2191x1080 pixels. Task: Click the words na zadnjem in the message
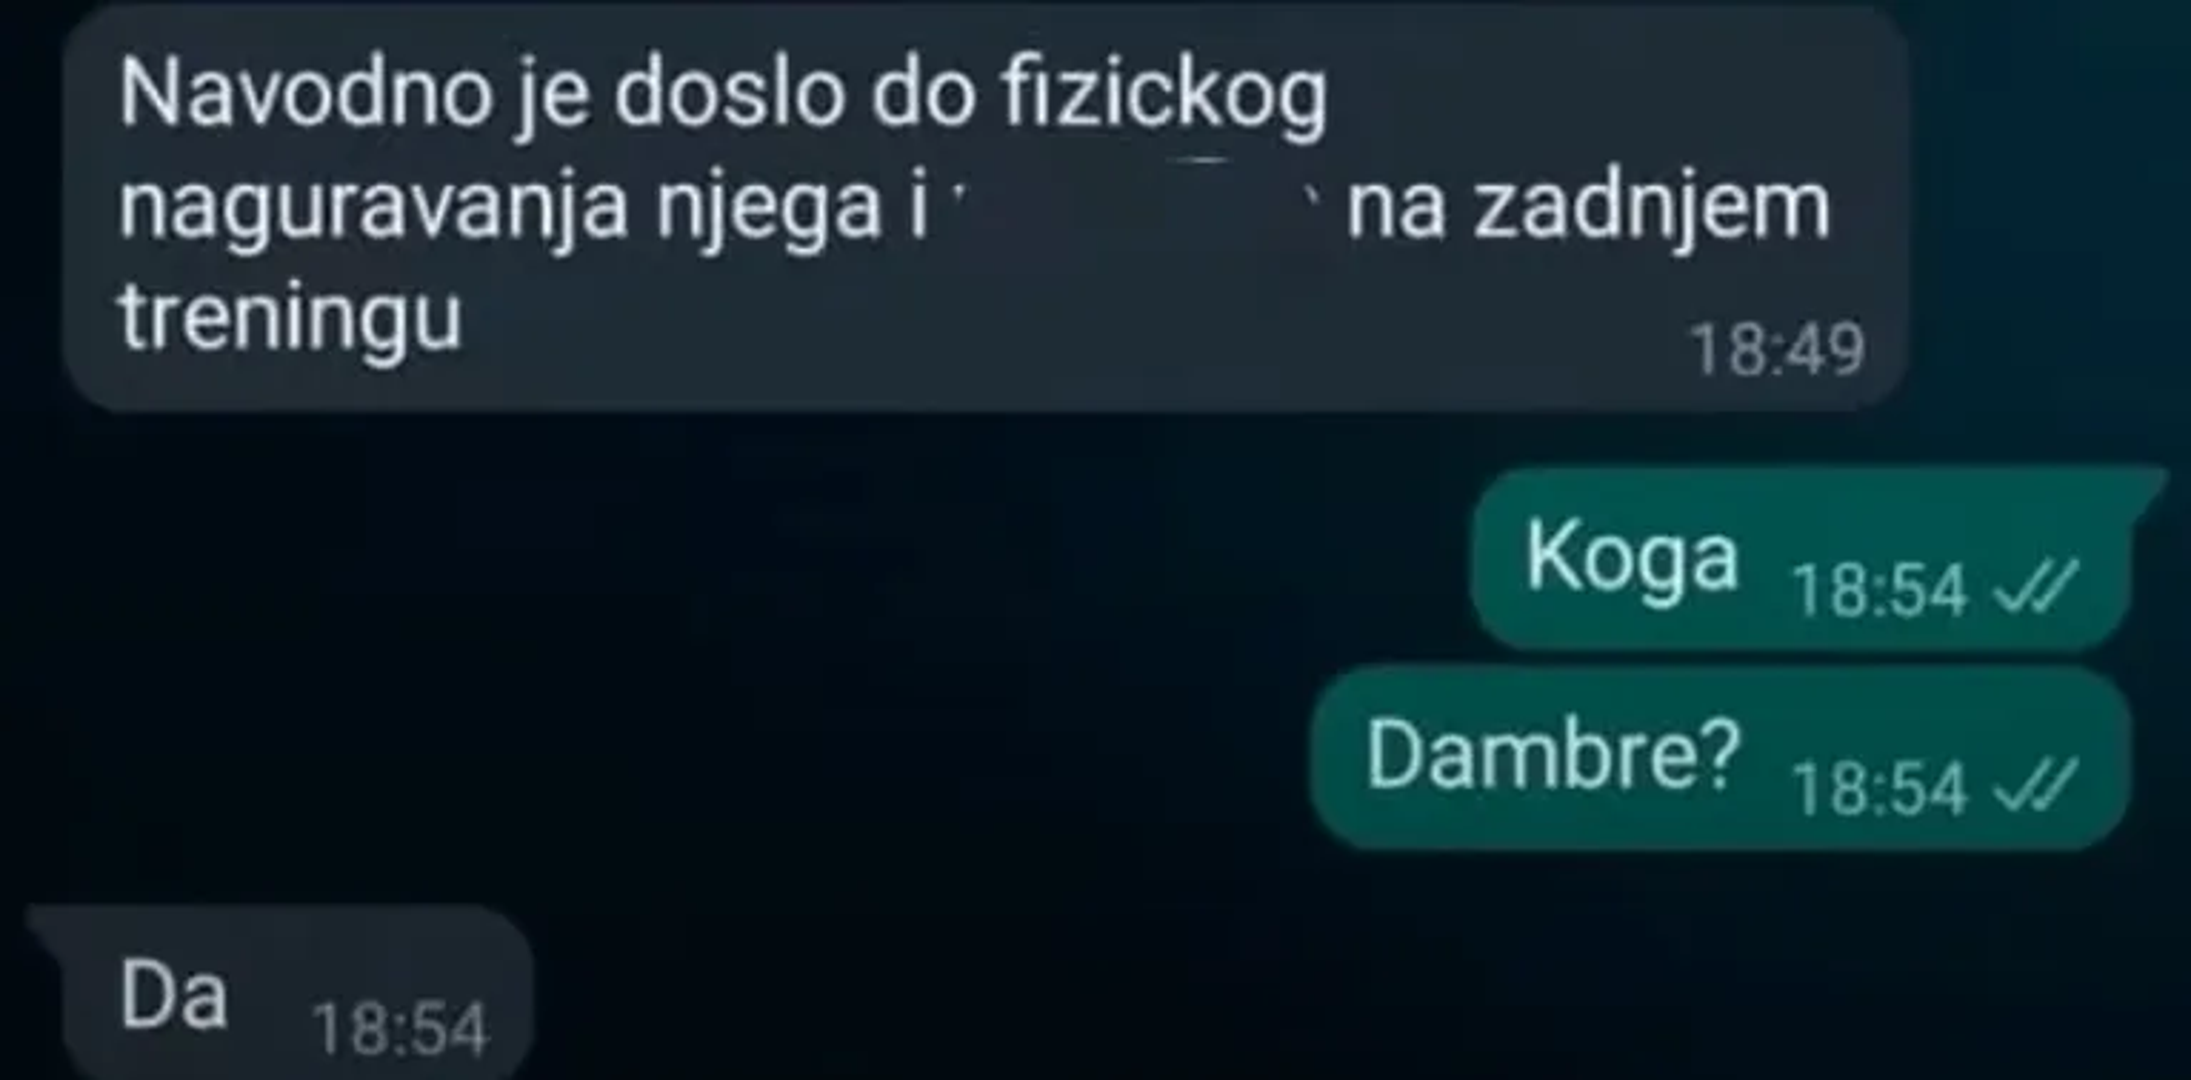tap(1589, 208)
